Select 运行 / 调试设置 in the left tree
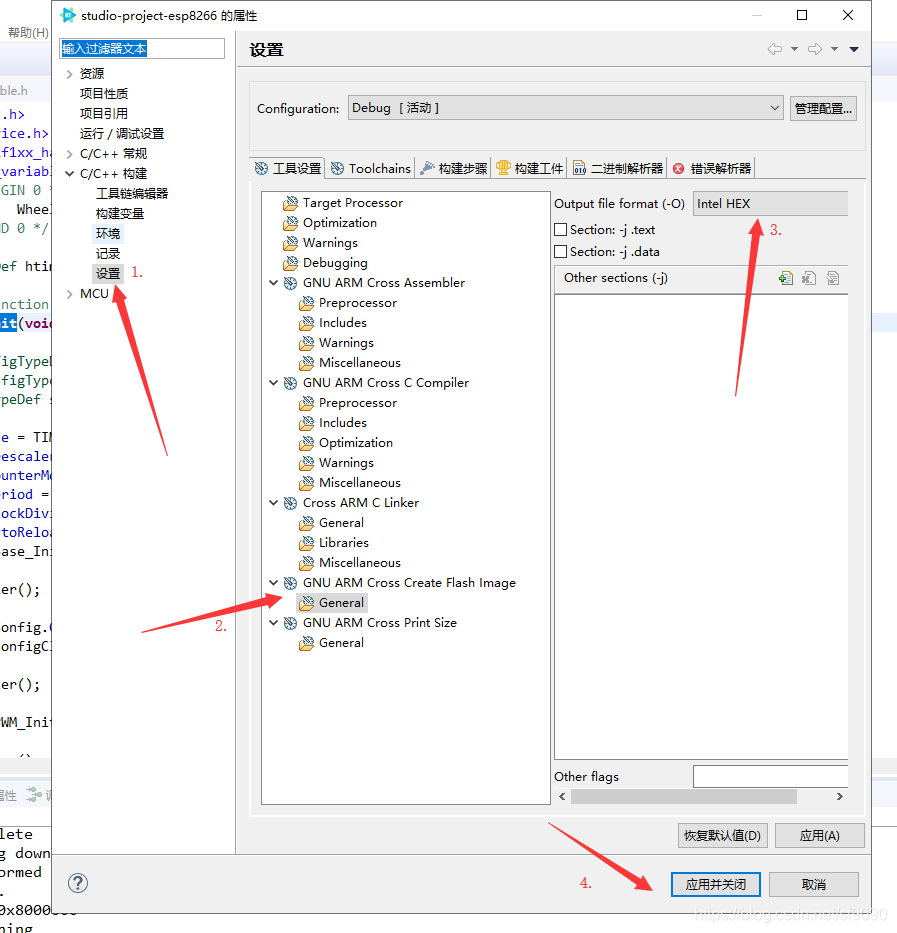The image size is (897, 933). tap(121, 134)
